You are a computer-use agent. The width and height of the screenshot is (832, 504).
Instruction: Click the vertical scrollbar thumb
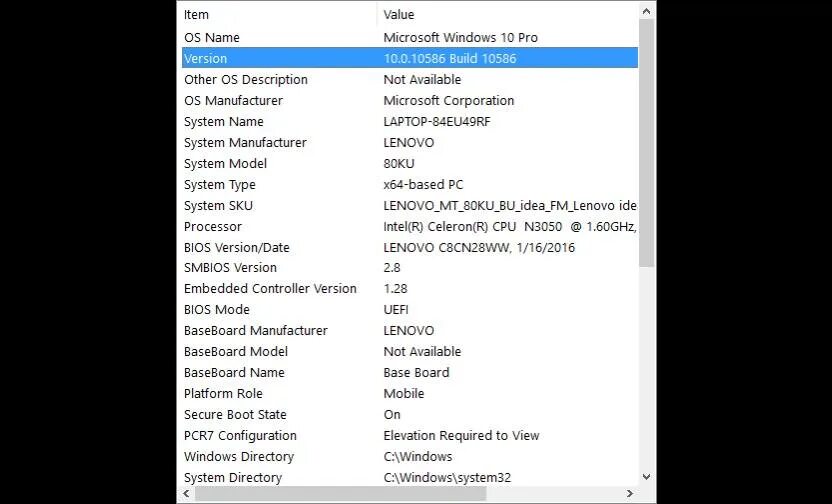click(x=646, y=143)
